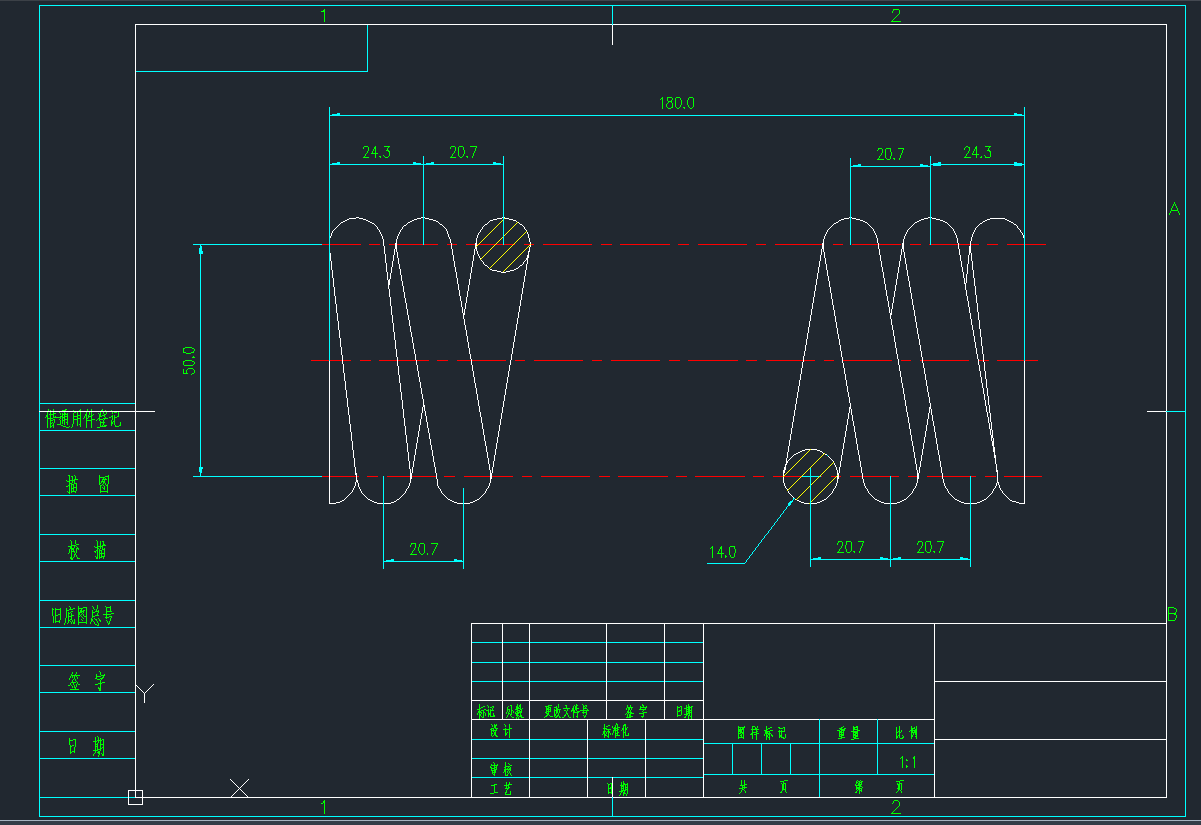Select the 180.0 overall length dimension text

pyautogui.click(x=679, y=103)
